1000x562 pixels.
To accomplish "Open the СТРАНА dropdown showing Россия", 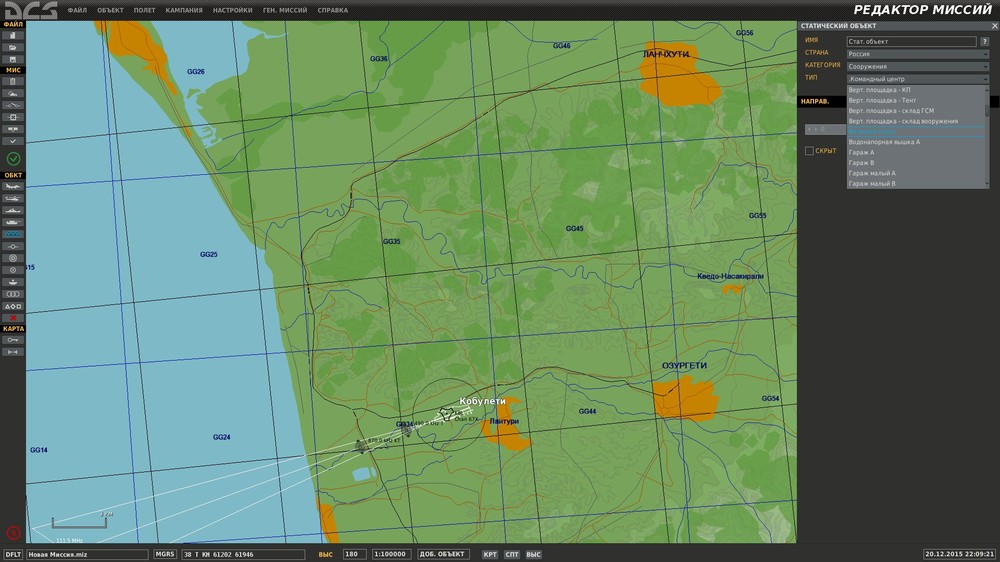I will point(917,54).
